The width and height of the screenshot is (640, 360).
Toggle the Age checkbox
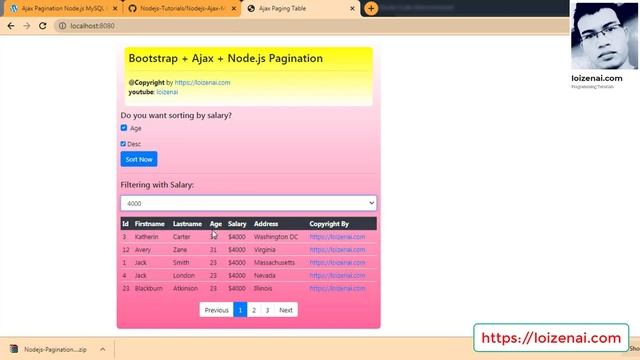click(x=124, y=128)
